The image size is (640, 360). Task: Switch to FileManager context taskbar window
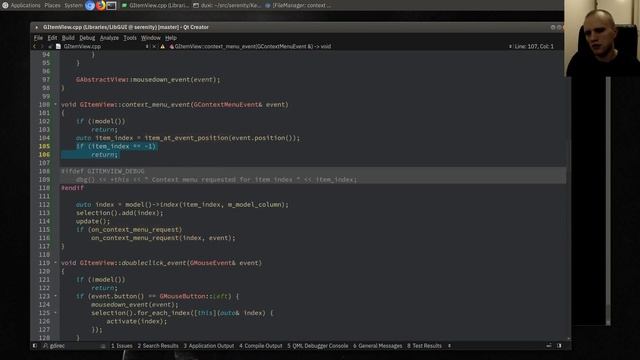298,5
